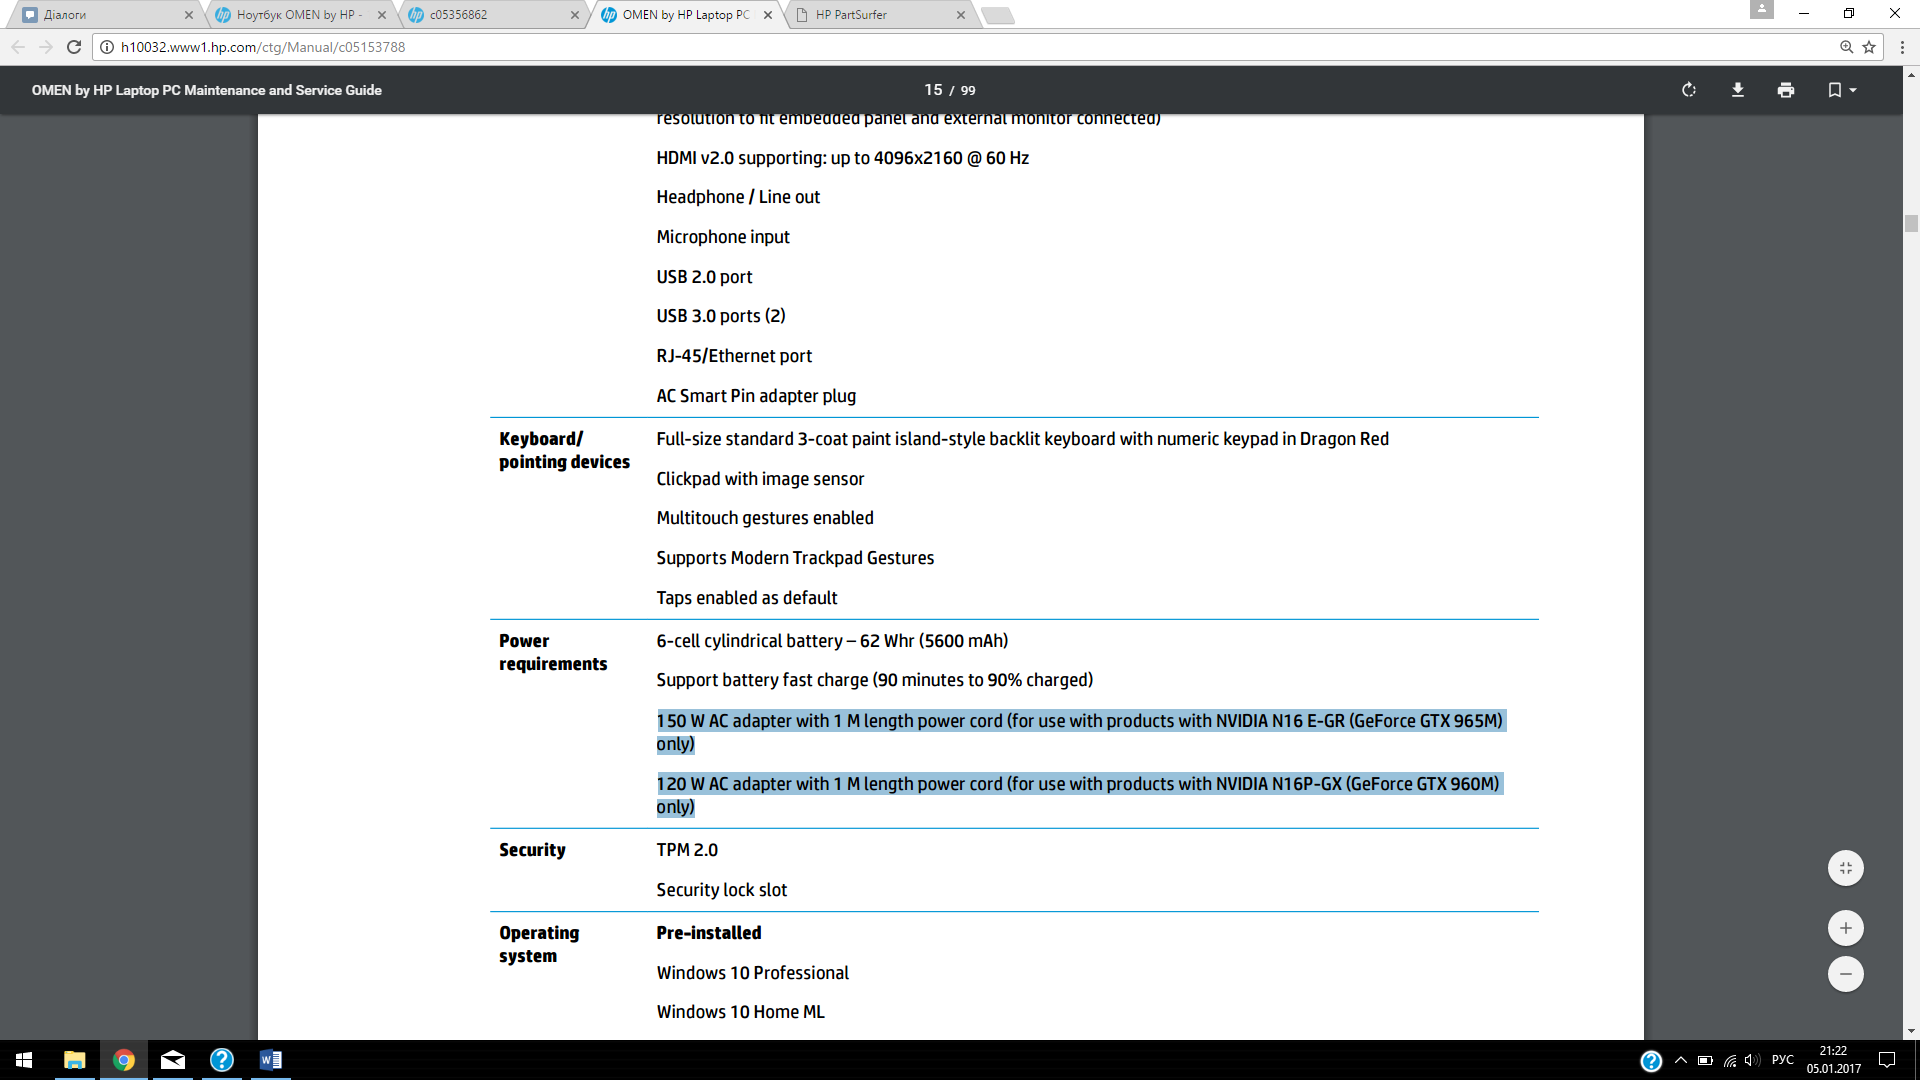The image size is (1920, 1080).
Task: Download the PDF file
Action: click(1738, 90)
